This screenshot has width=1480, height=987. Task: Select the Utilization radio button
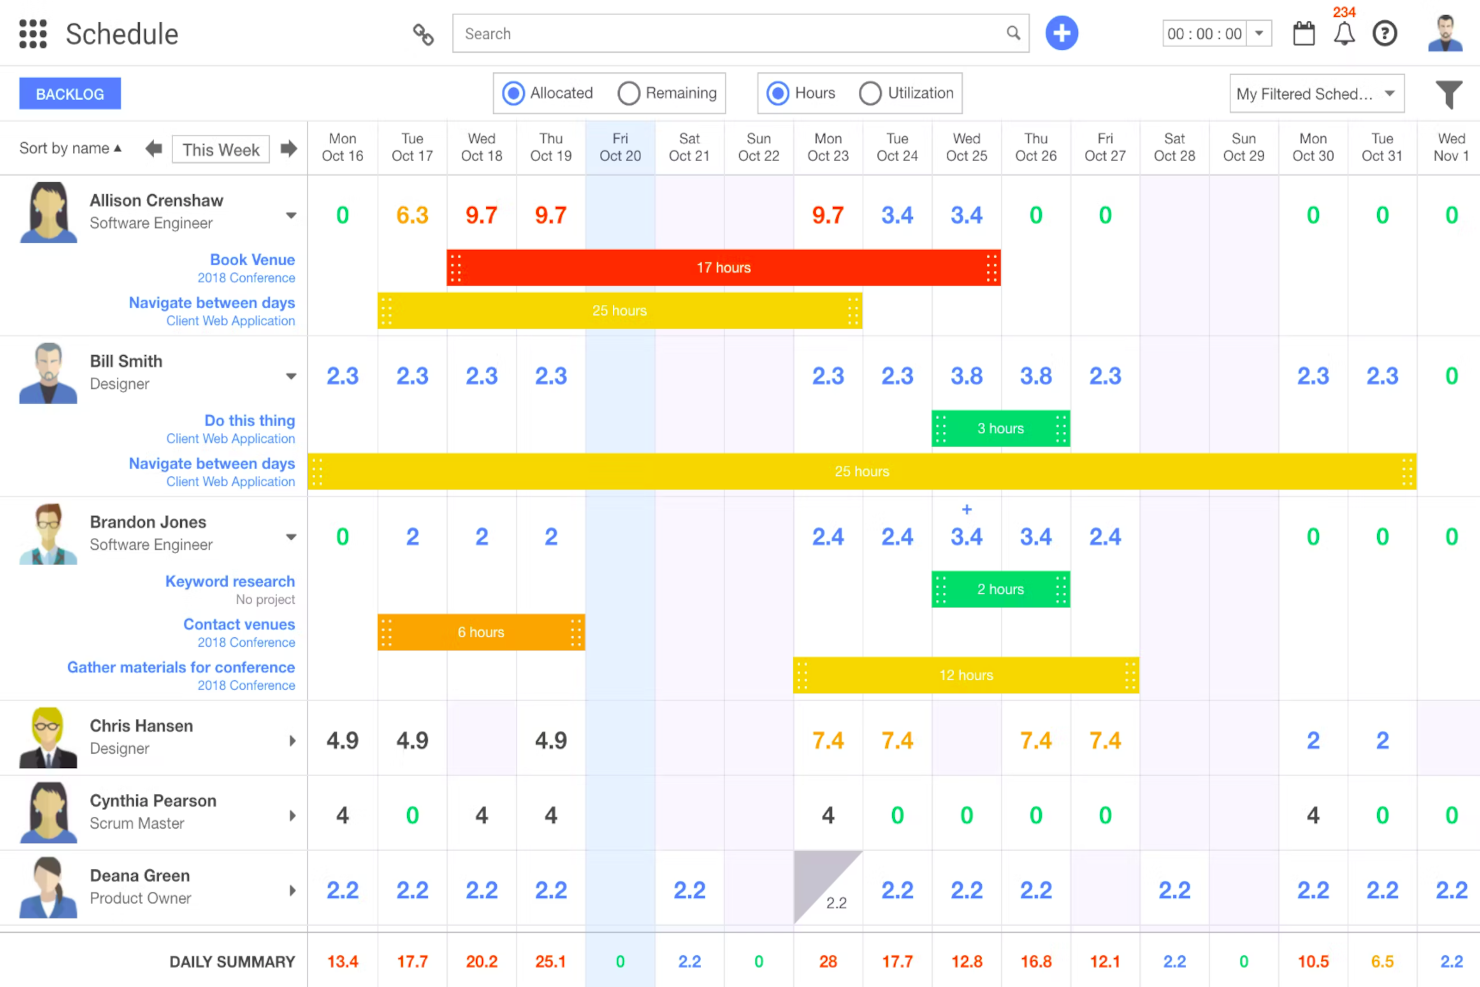point(871,93)
